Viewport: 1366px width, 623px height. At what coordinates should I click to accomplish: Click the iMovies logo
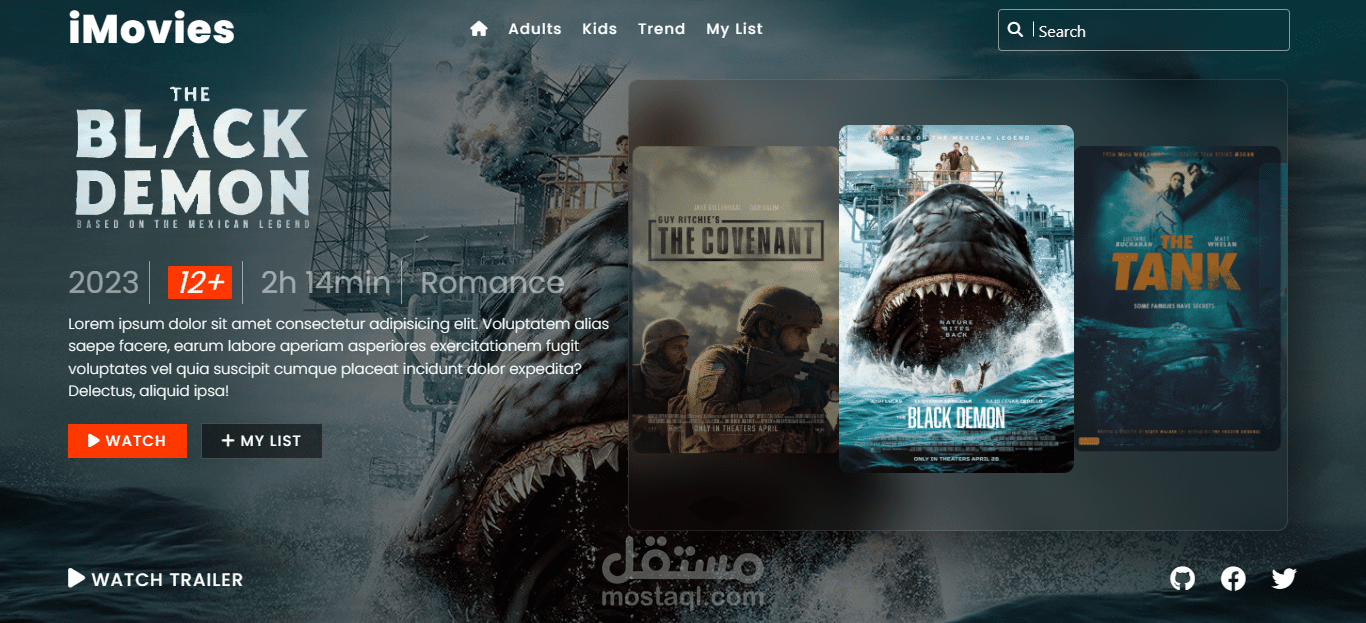coord(152,29)
